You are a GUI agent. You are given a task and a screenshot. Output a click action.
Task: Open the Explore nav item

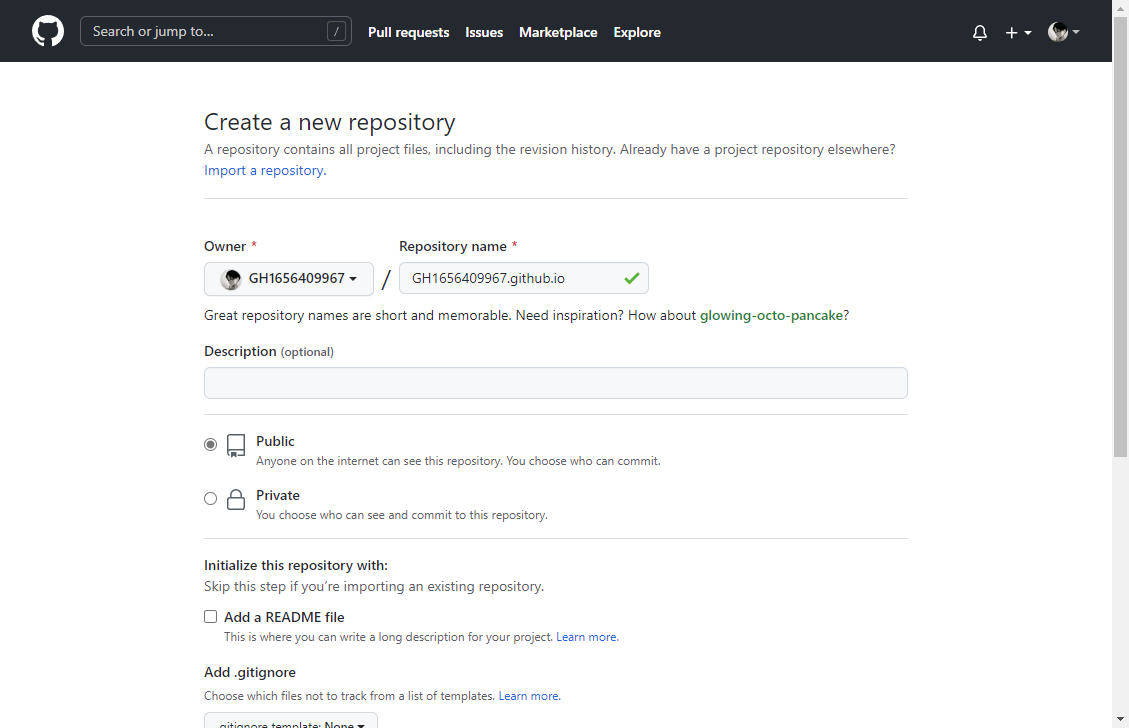[x=637, y=32]
